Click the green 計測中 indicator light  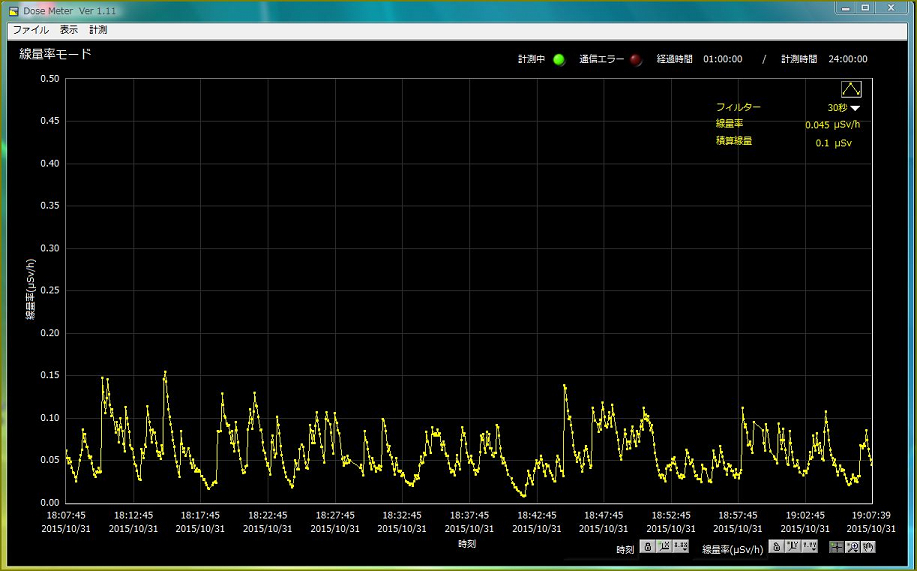(559, 59)
